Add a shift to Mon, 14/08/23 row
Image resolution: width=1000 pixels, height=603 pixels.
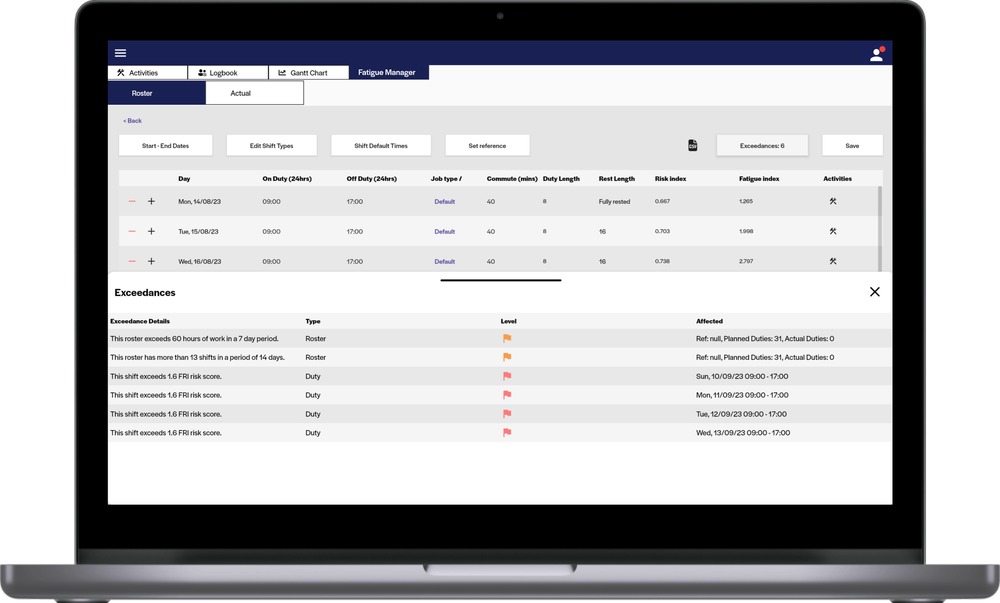point(151,201)
